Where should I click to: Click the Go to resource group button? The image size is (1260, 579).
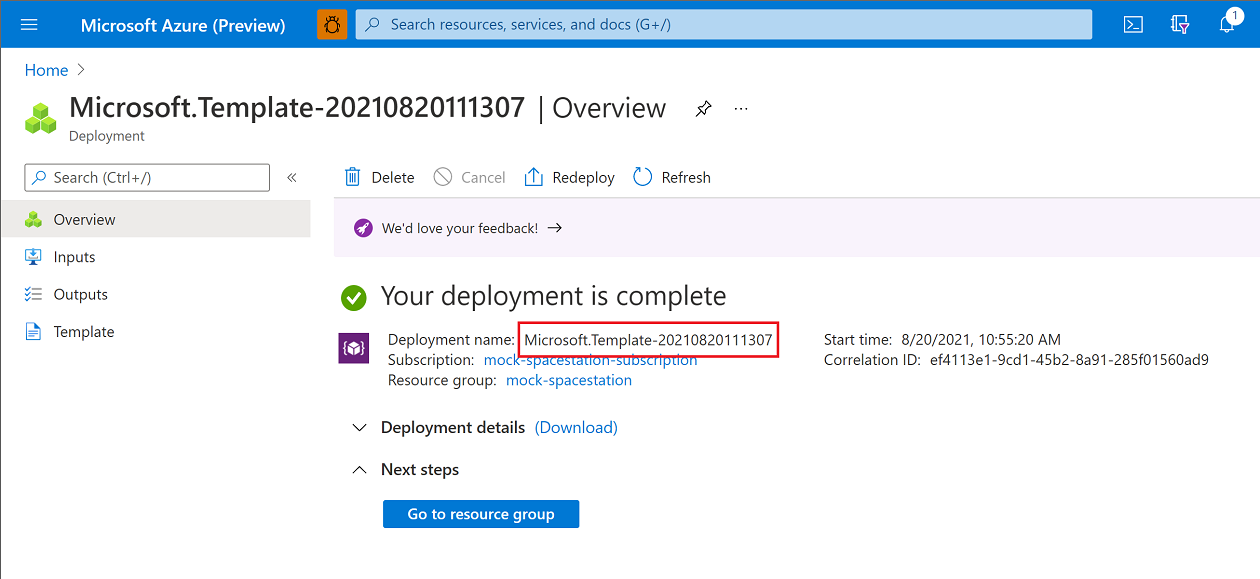pos(481,514)
